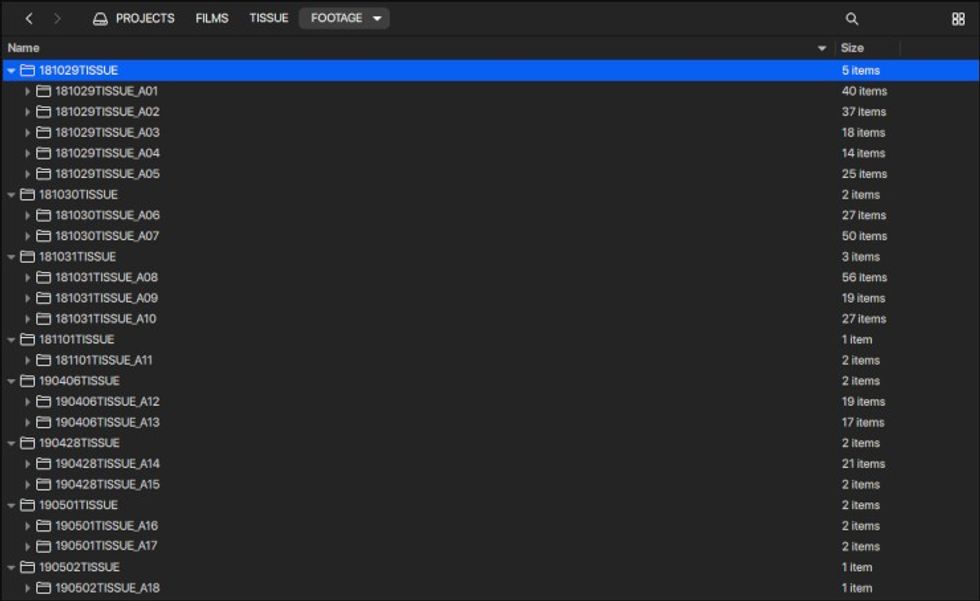
Task: Open the FOOTAGE path dropdown arrow
Action: 377,19
